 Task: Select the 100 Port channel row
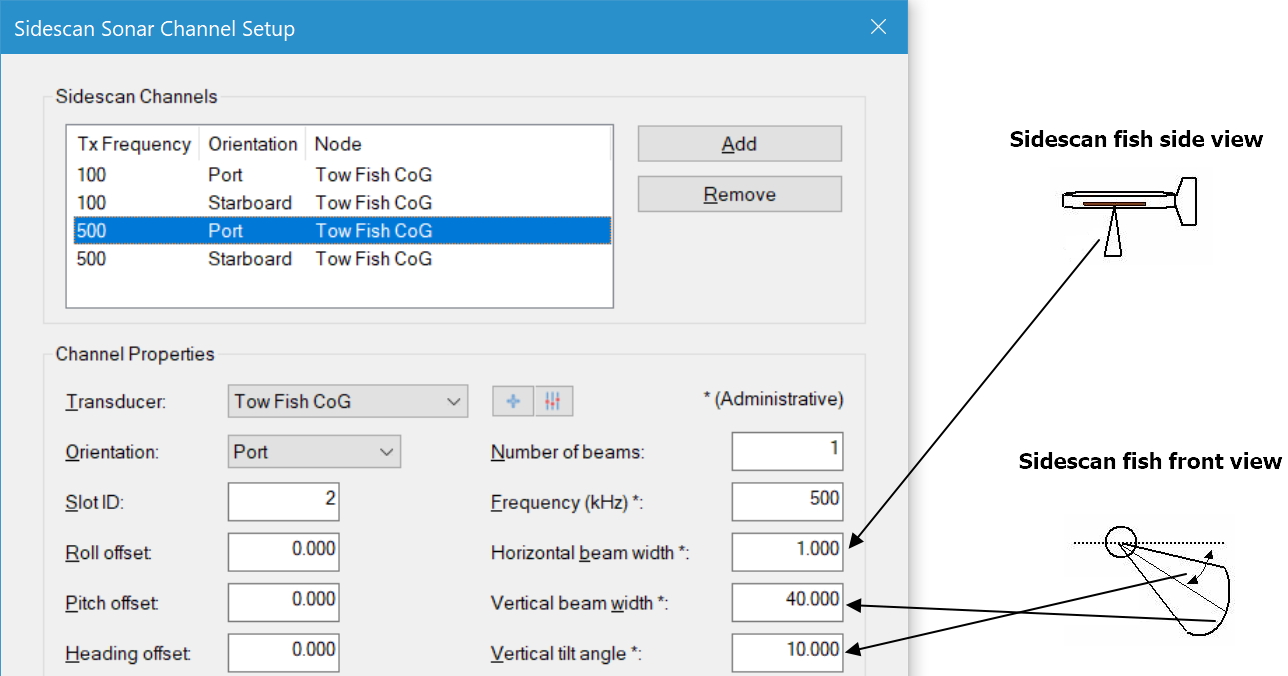(x=340, y=175)
